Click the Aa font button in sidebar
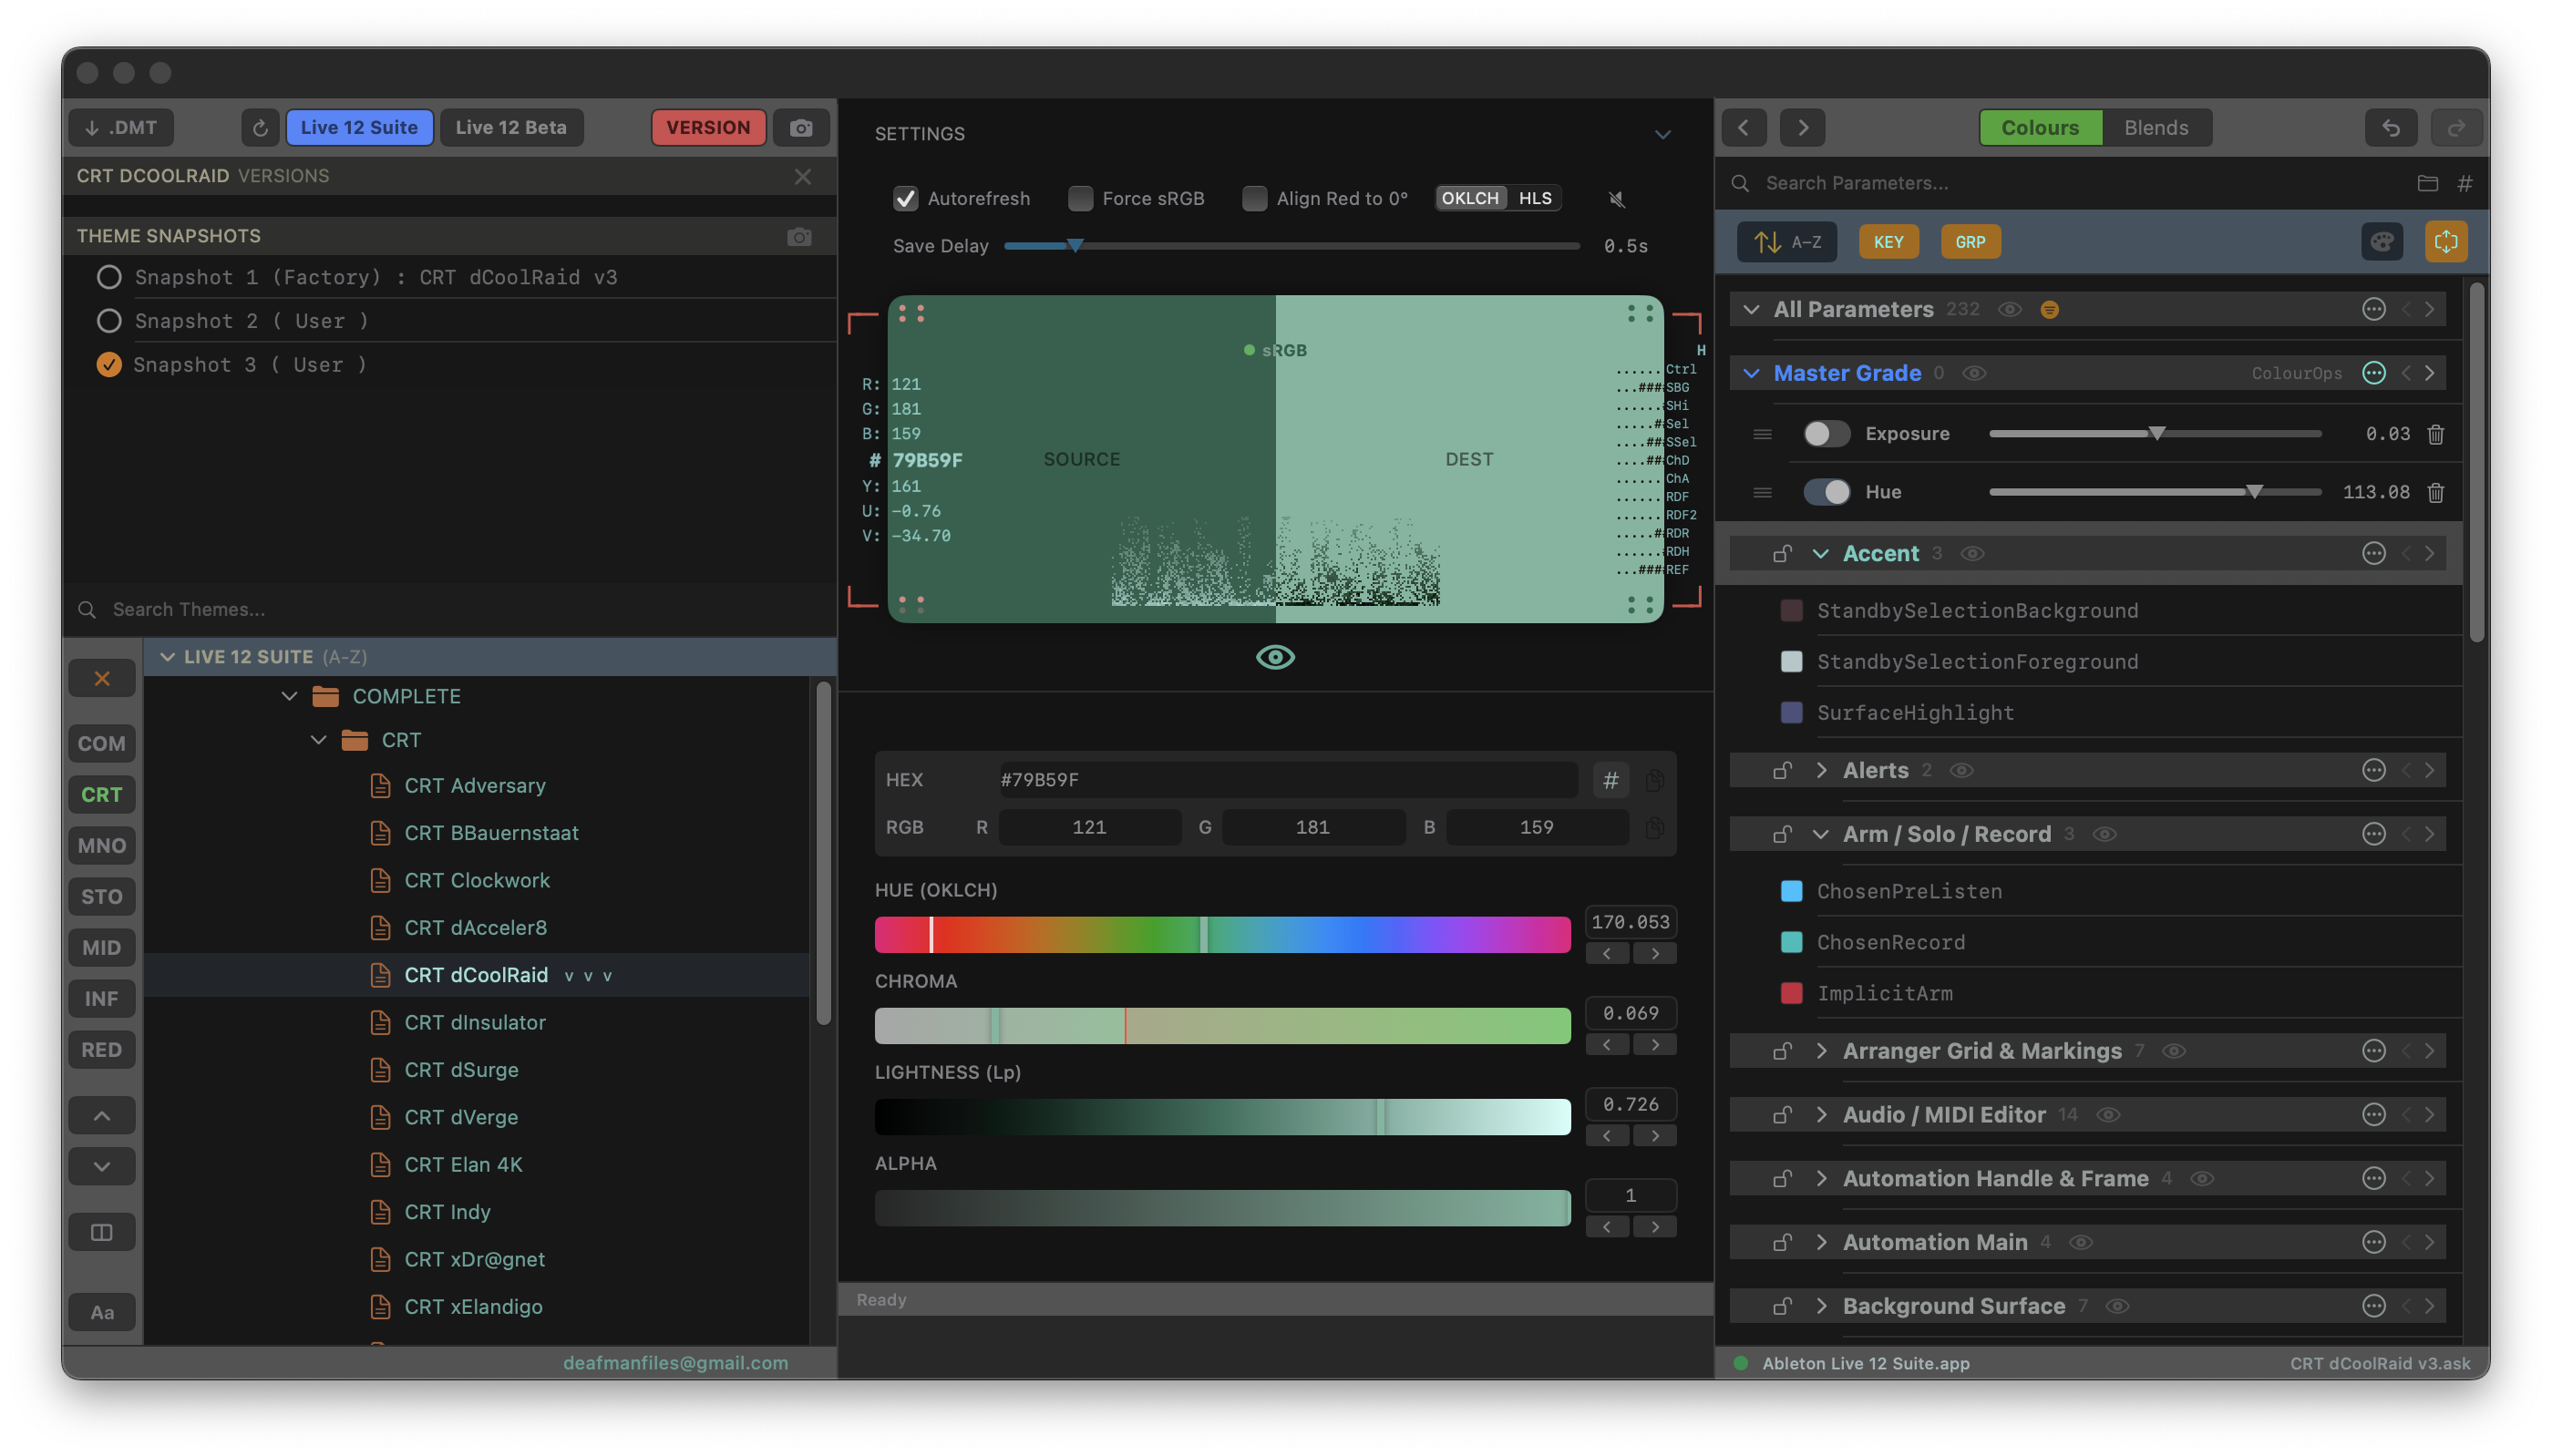2552x1456 pixels. (x=102, y=1312)
